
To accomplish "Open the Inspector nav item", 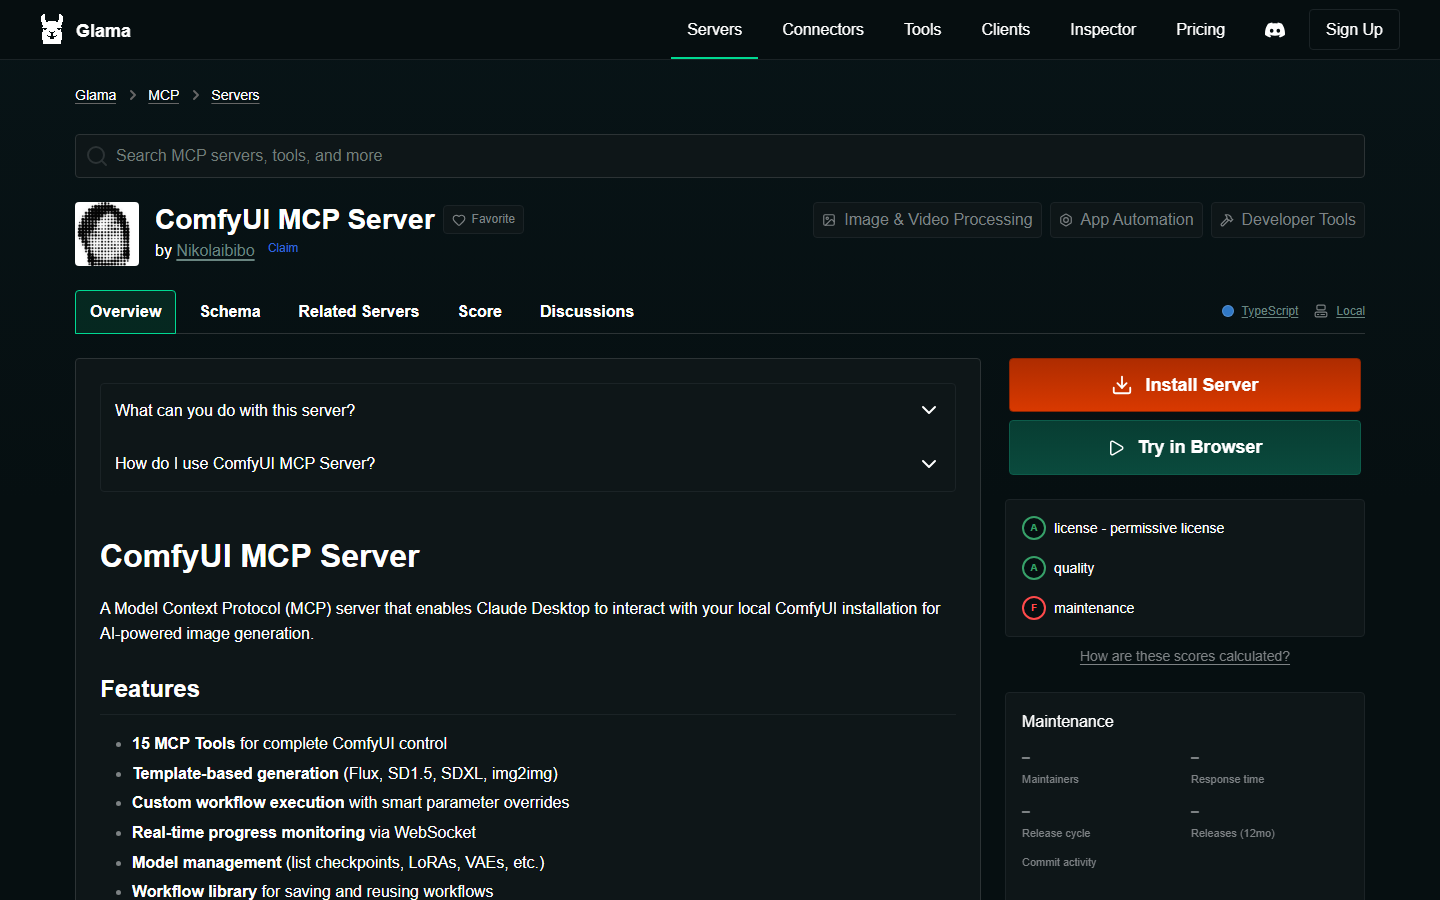I will coord(1103,30).
